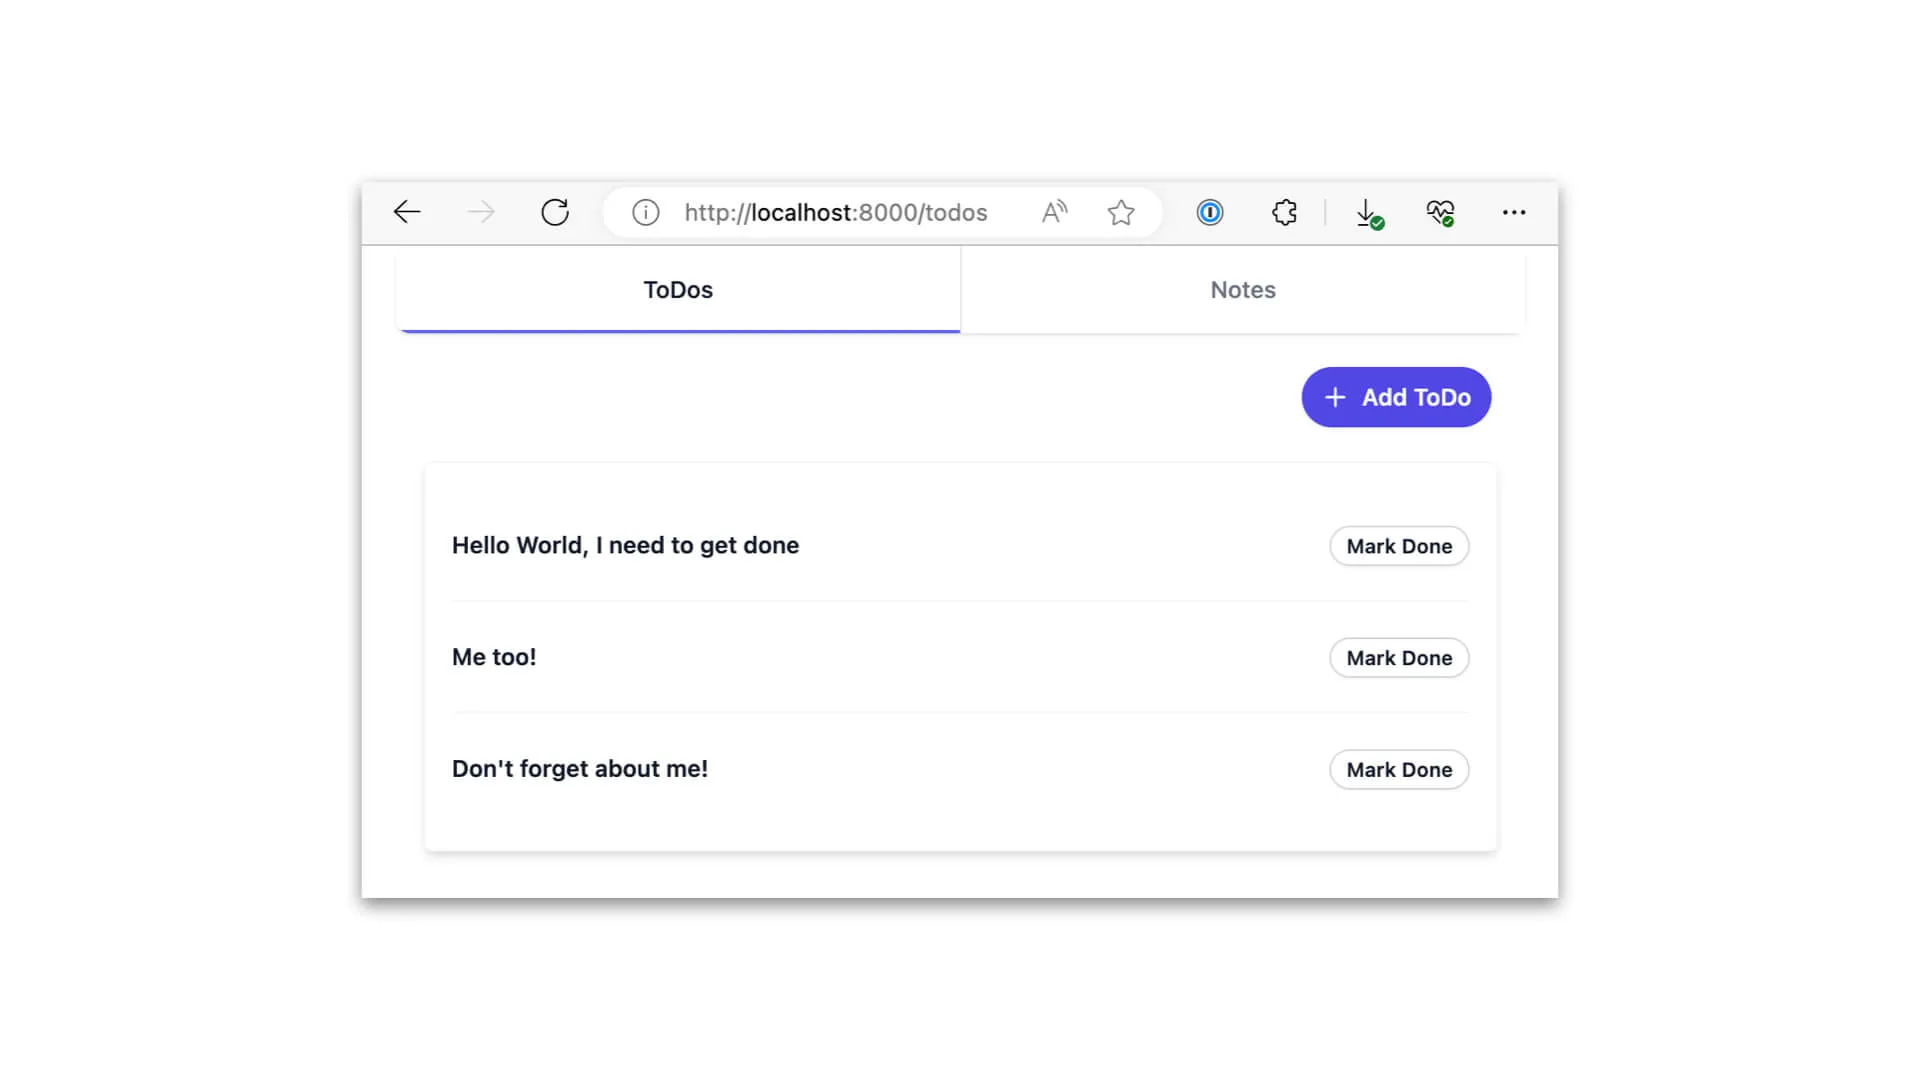Click the back navigation arrow
This screenshot has height=1080, width=1920.
(x=406, y=212)
